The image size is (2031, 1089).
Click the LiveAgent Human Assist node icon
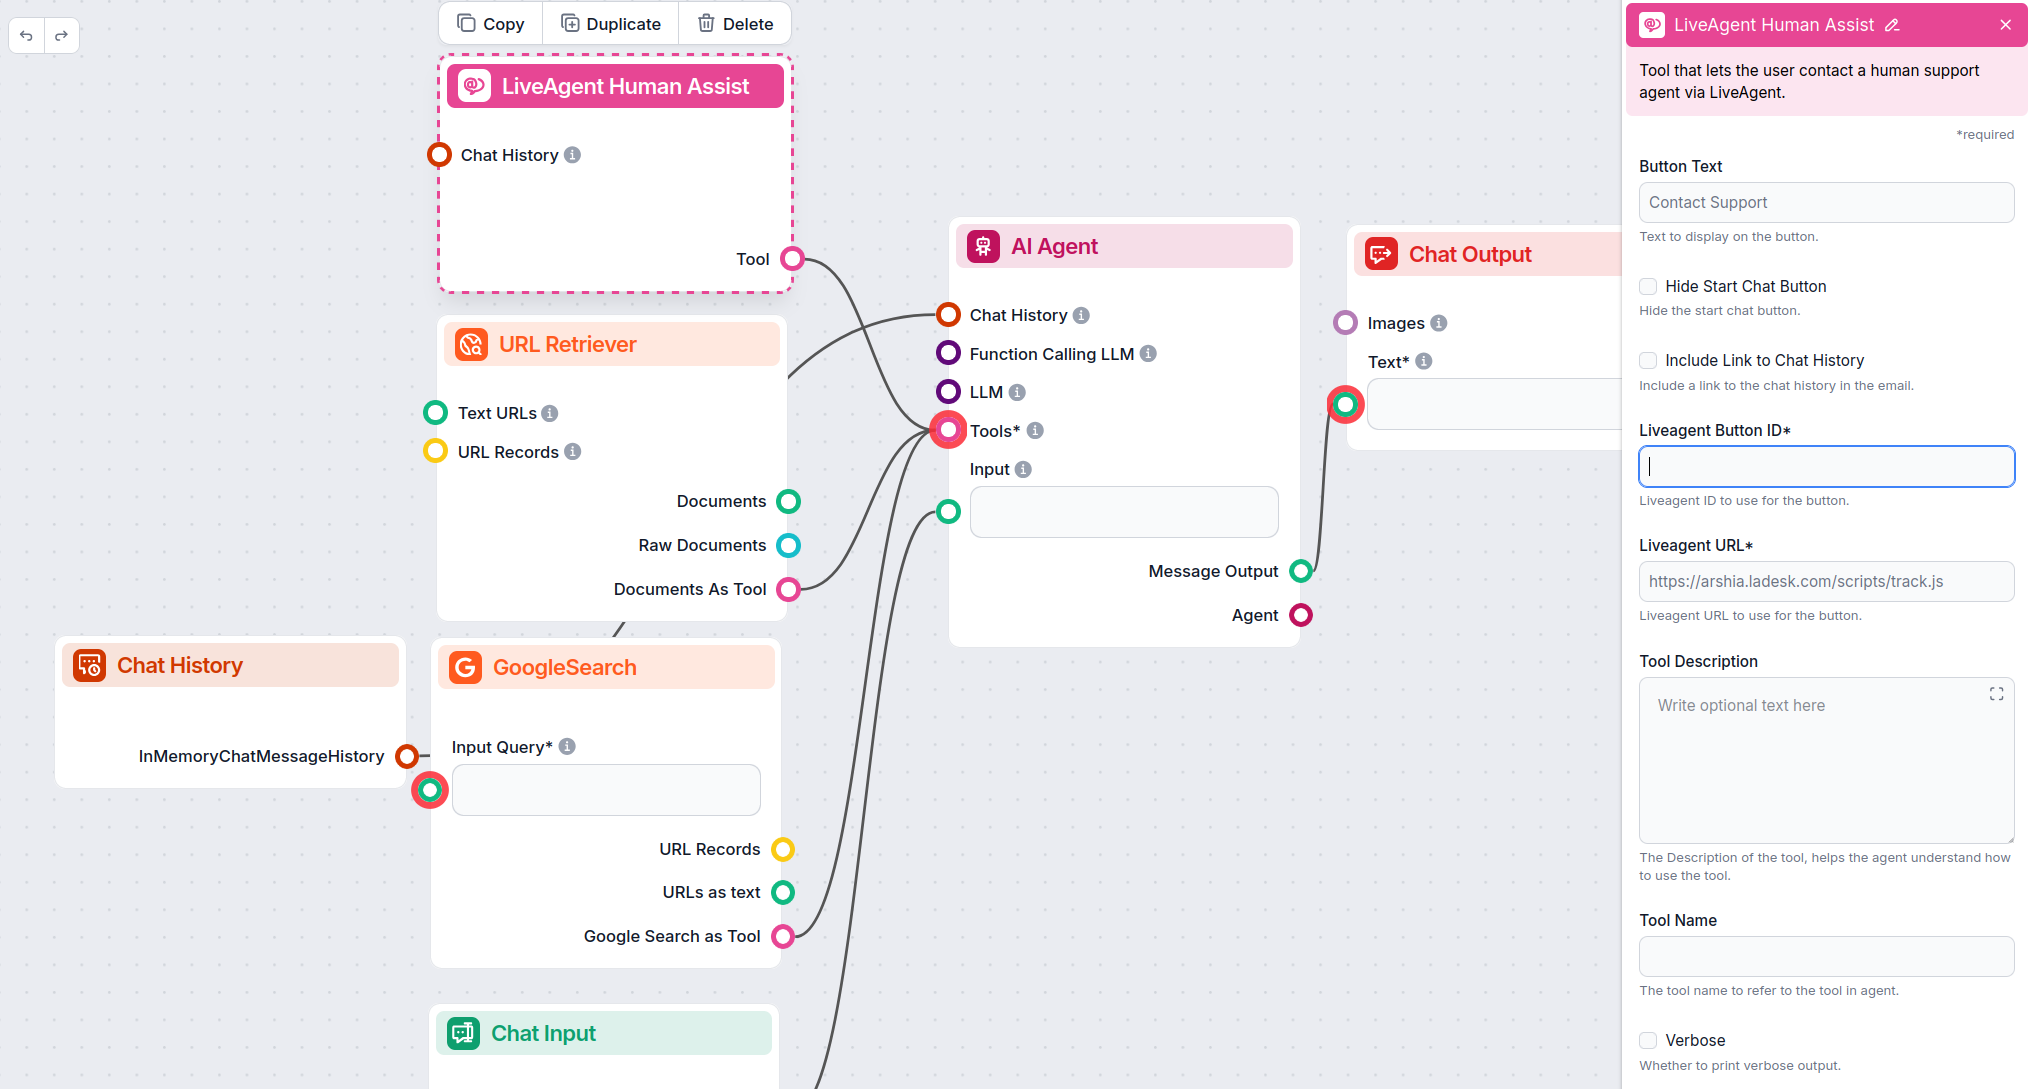[473, 86]
